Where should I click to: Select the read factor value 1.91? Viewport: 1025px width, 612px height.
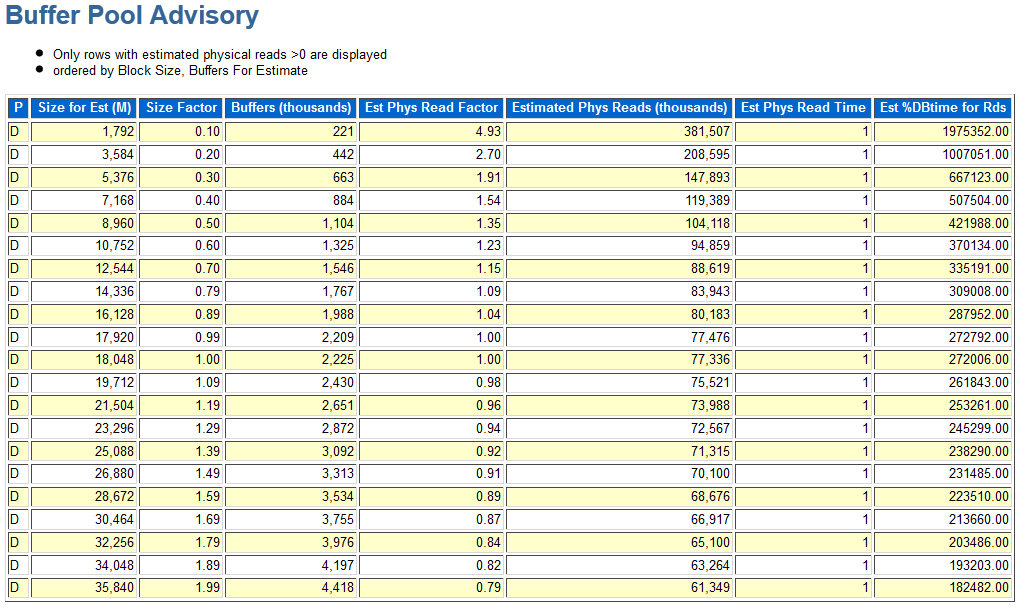(x=431, y=177)
